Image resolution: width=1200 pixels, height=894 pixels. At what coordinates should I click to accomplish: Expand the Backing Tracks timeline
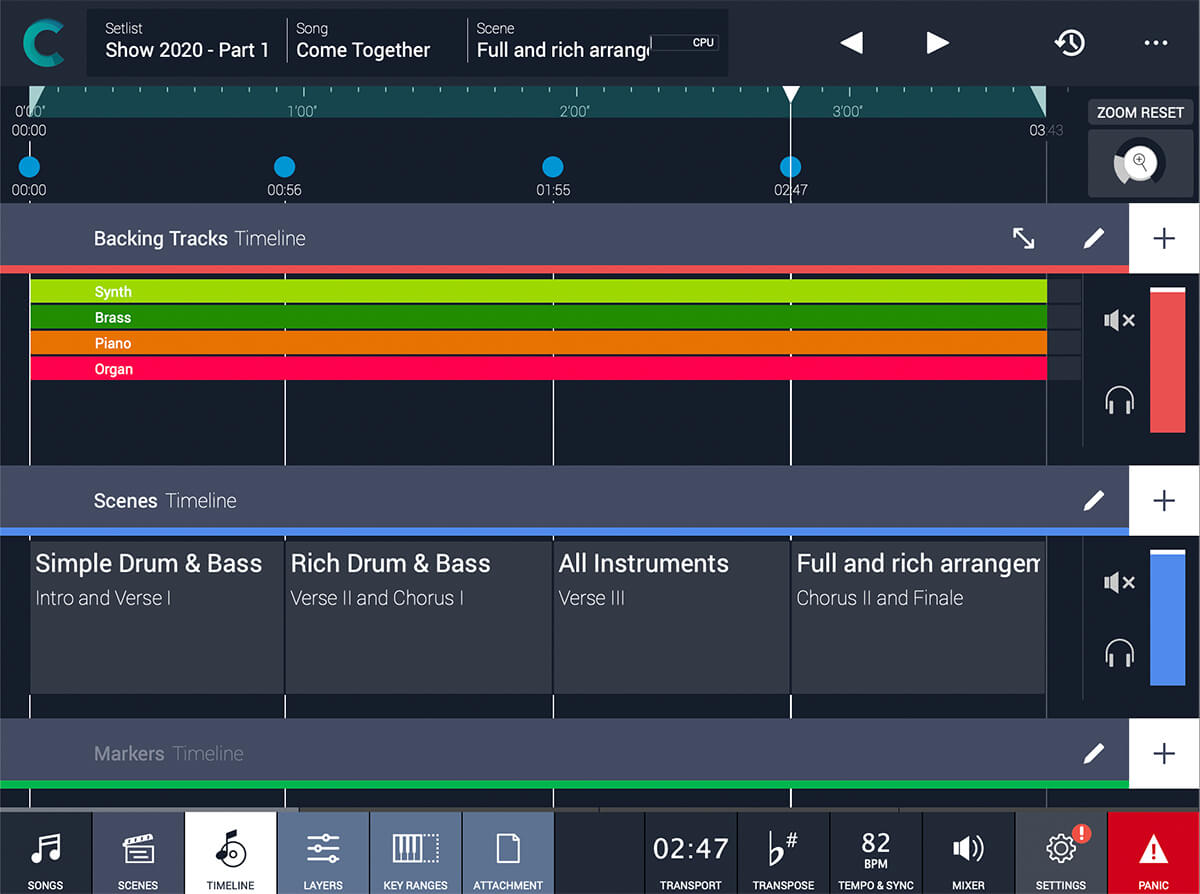(x=1023, y=238)
